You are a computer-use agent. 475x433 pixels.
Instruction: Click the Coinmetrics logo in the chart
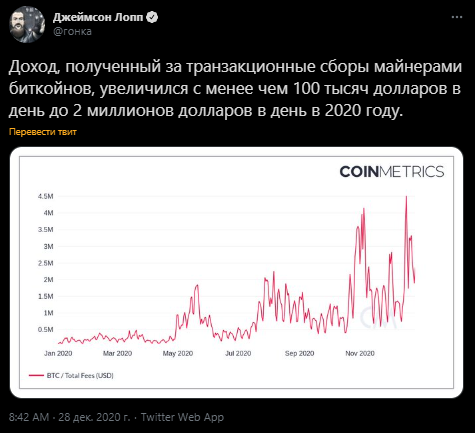(x=392, y=172)
